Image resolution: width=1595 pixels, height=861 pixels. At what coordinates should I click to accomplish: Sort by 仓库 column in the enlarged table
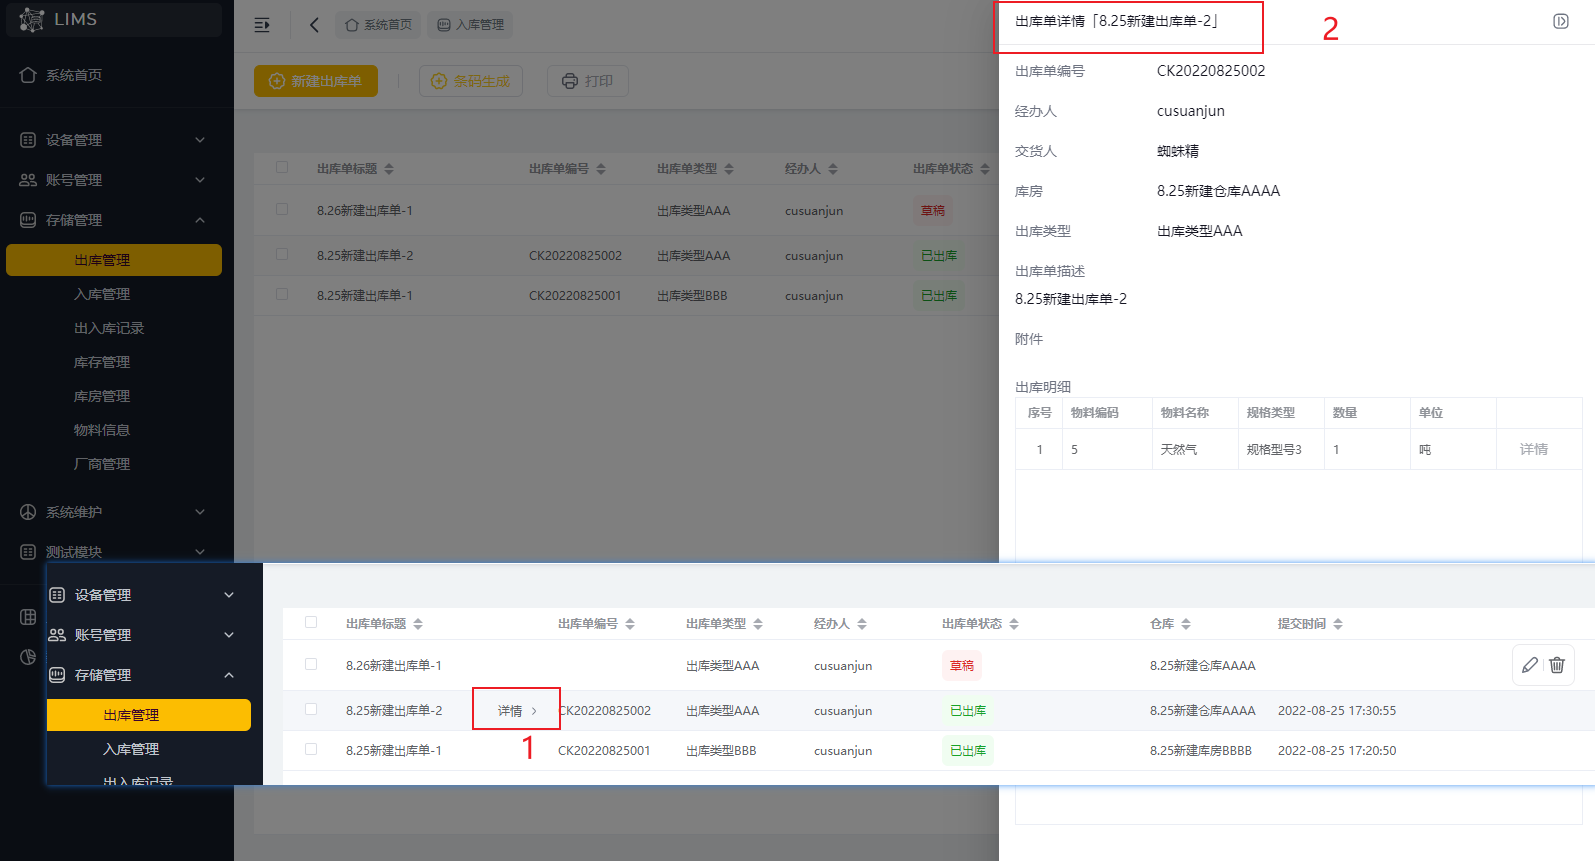click(x=1186, y=624)
